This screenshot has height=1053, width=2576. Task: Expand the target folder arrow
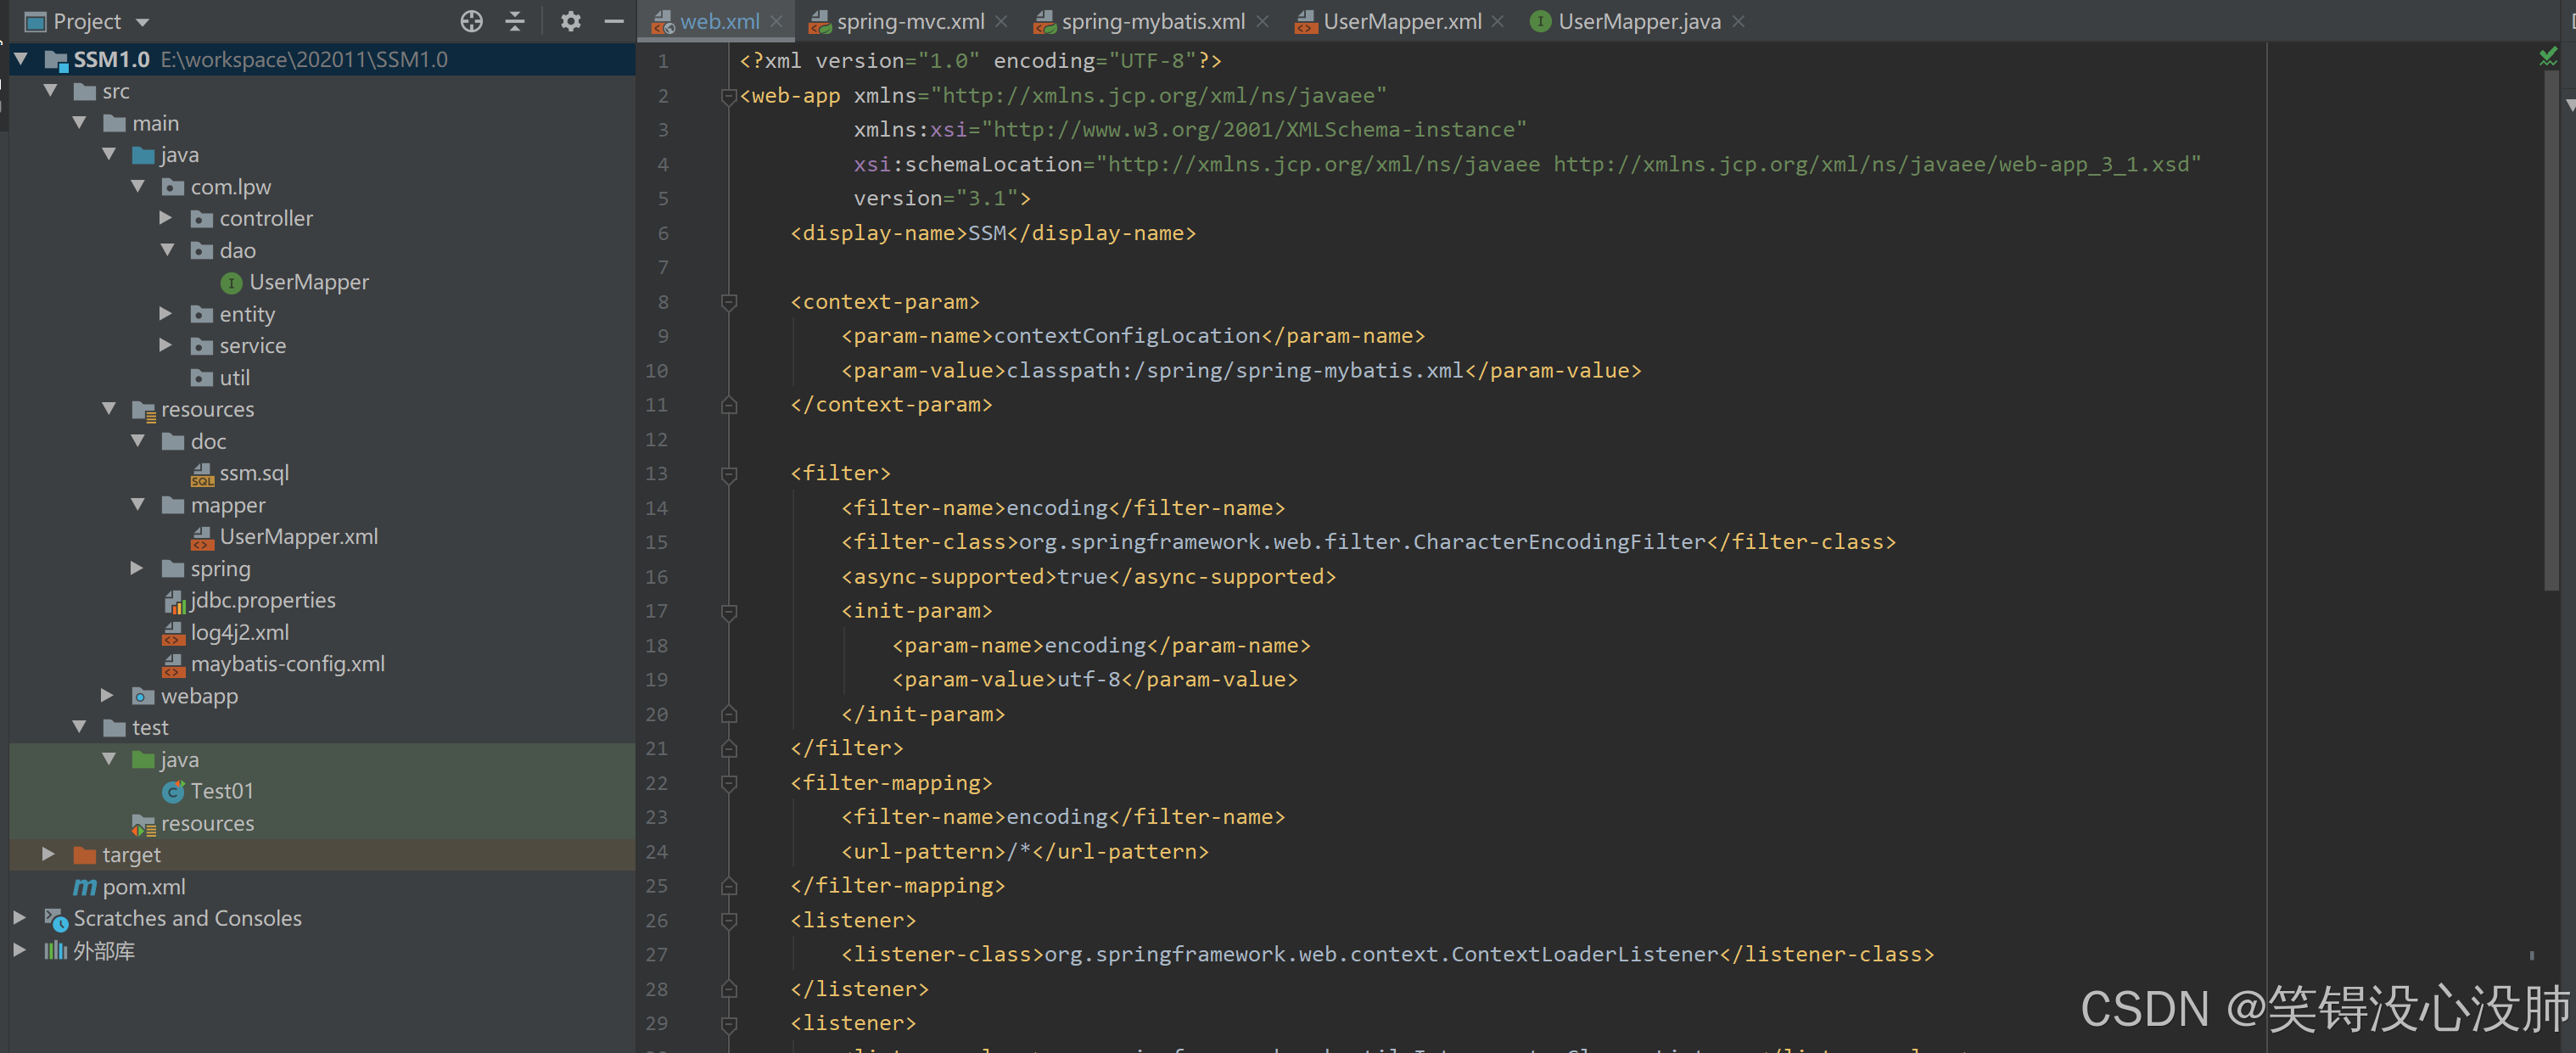click(48, 854)
